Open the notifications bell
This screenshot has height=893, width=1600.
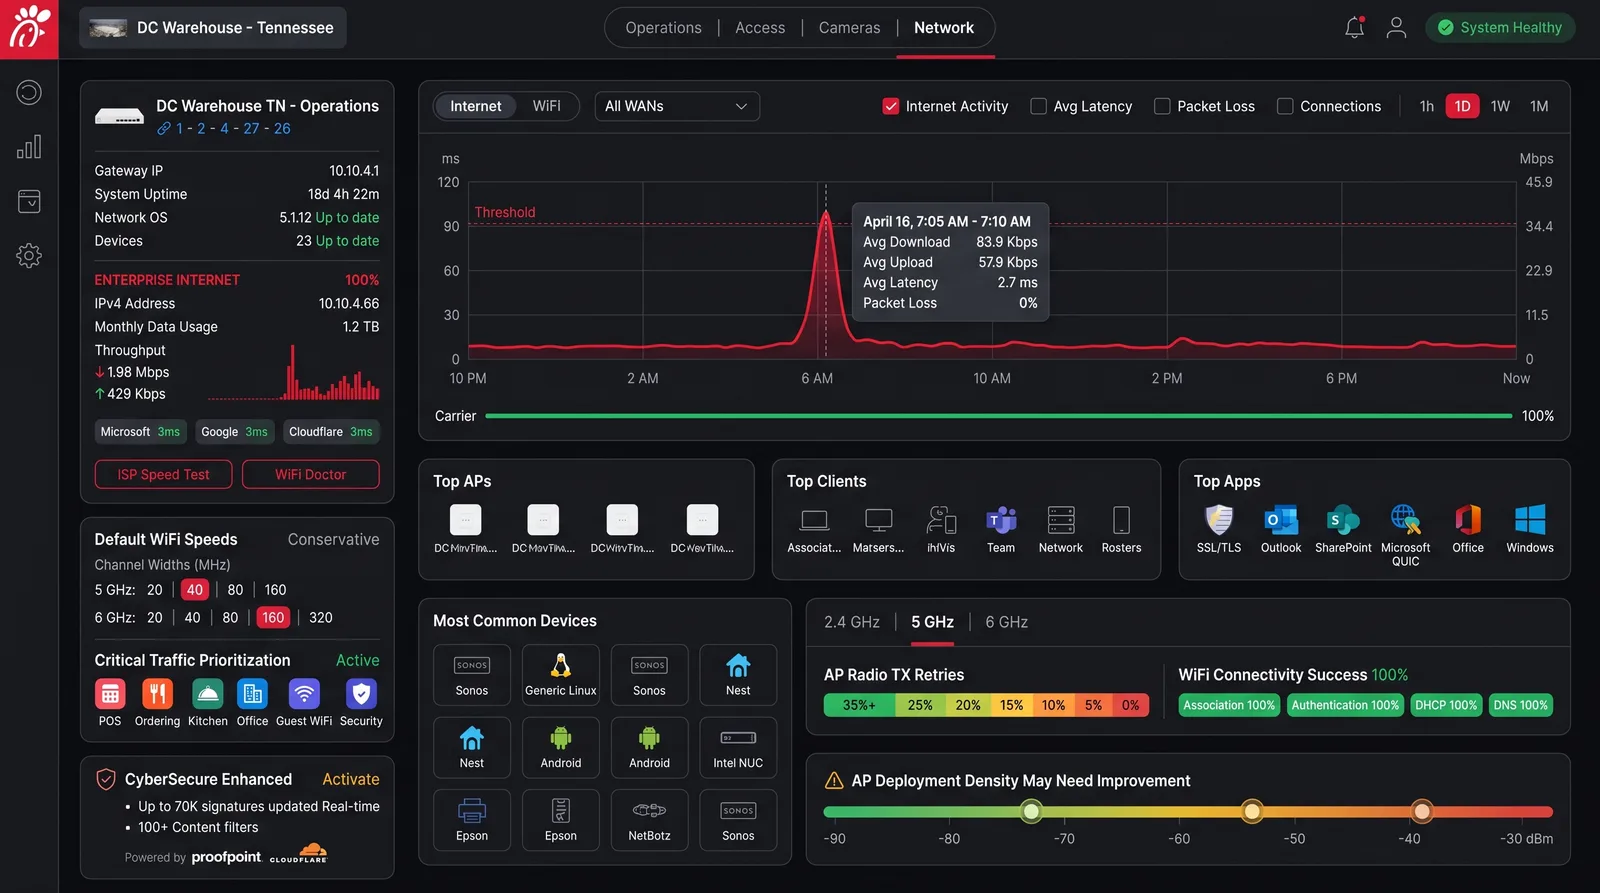(1354, 27)
